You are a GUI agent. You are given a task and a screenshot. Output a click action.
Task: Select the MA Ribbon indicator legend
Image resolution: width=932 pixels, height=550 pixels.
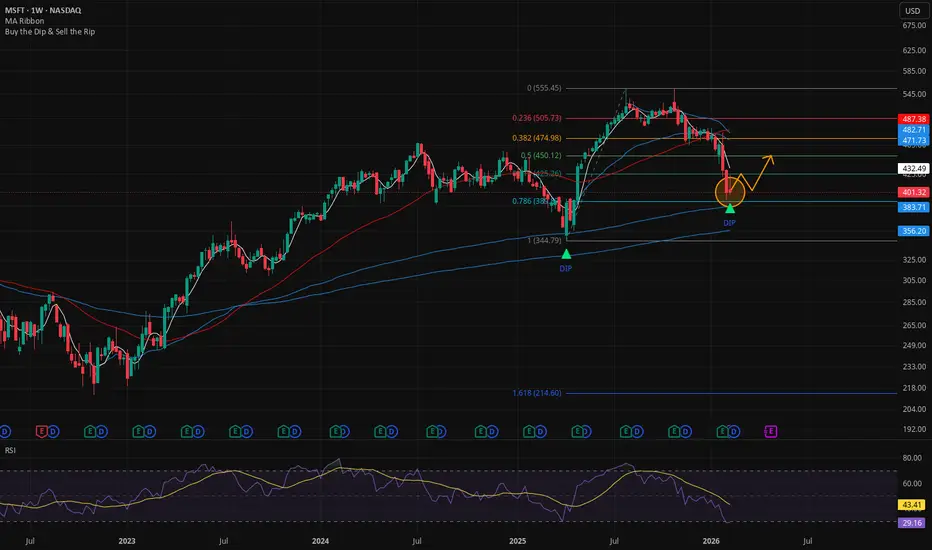[24, 21]
